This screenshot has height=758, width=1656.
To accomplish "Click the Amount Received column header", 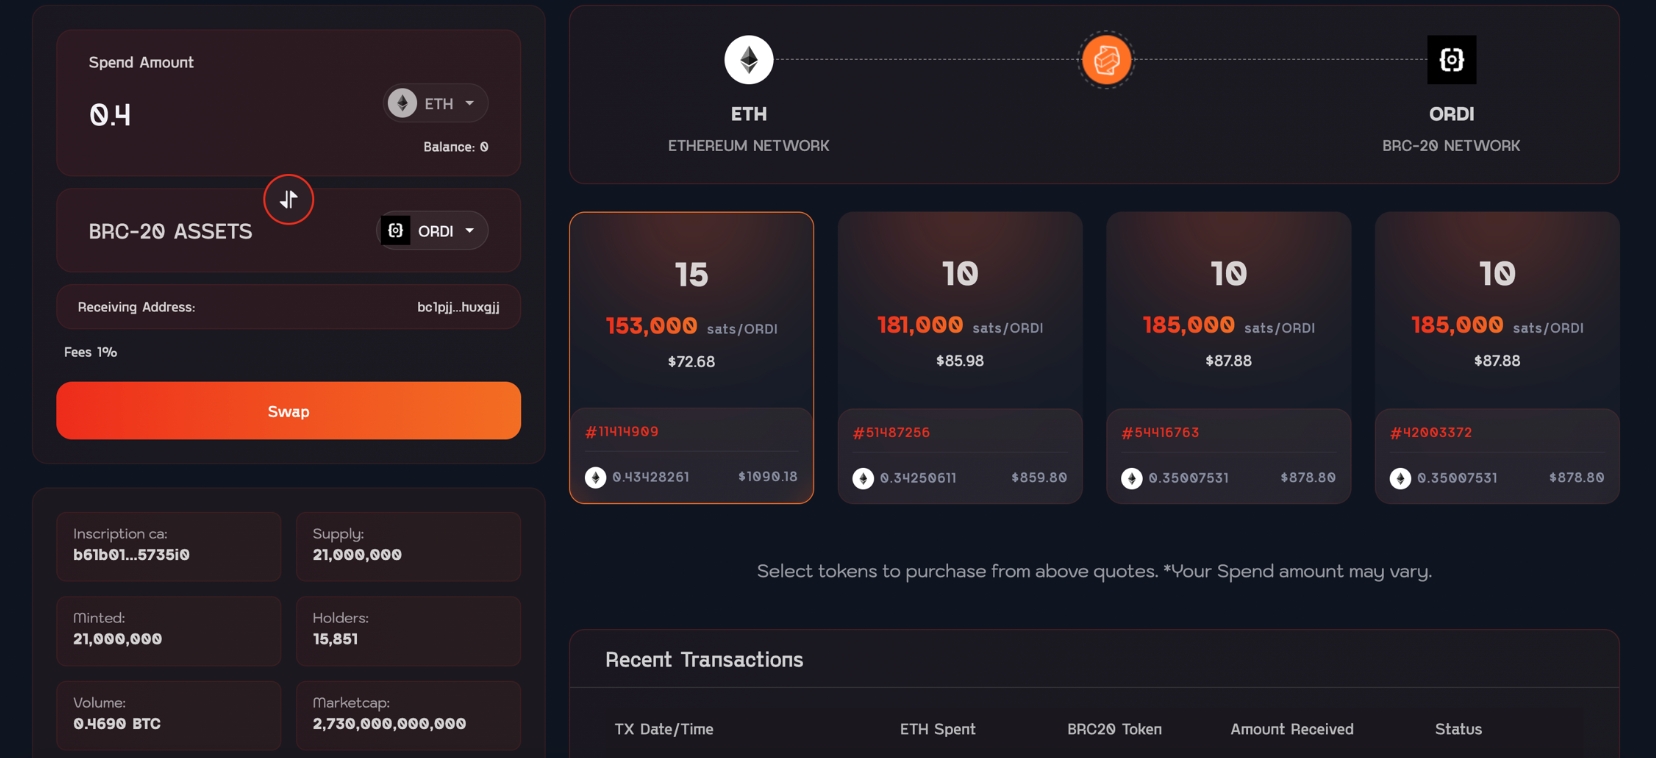I will pos(1292,729).
